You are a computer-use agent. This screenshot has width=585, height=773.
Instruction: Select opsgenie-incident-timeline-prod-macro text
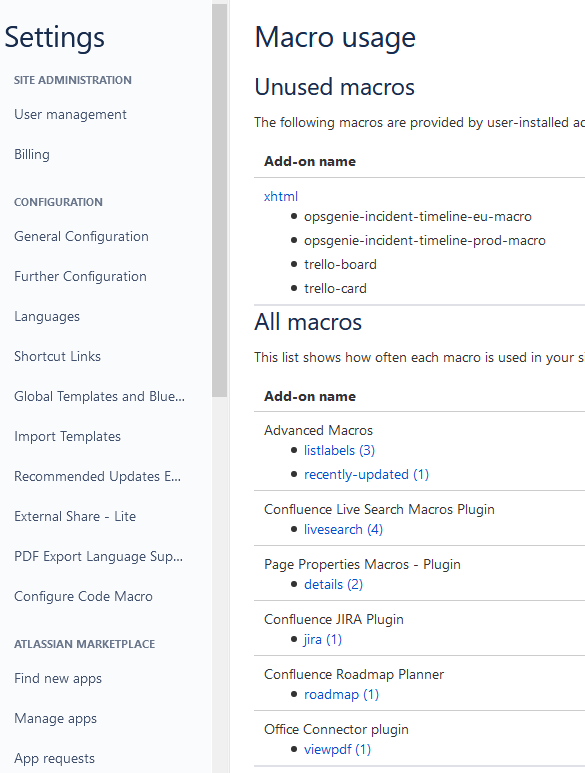[425, 241]
